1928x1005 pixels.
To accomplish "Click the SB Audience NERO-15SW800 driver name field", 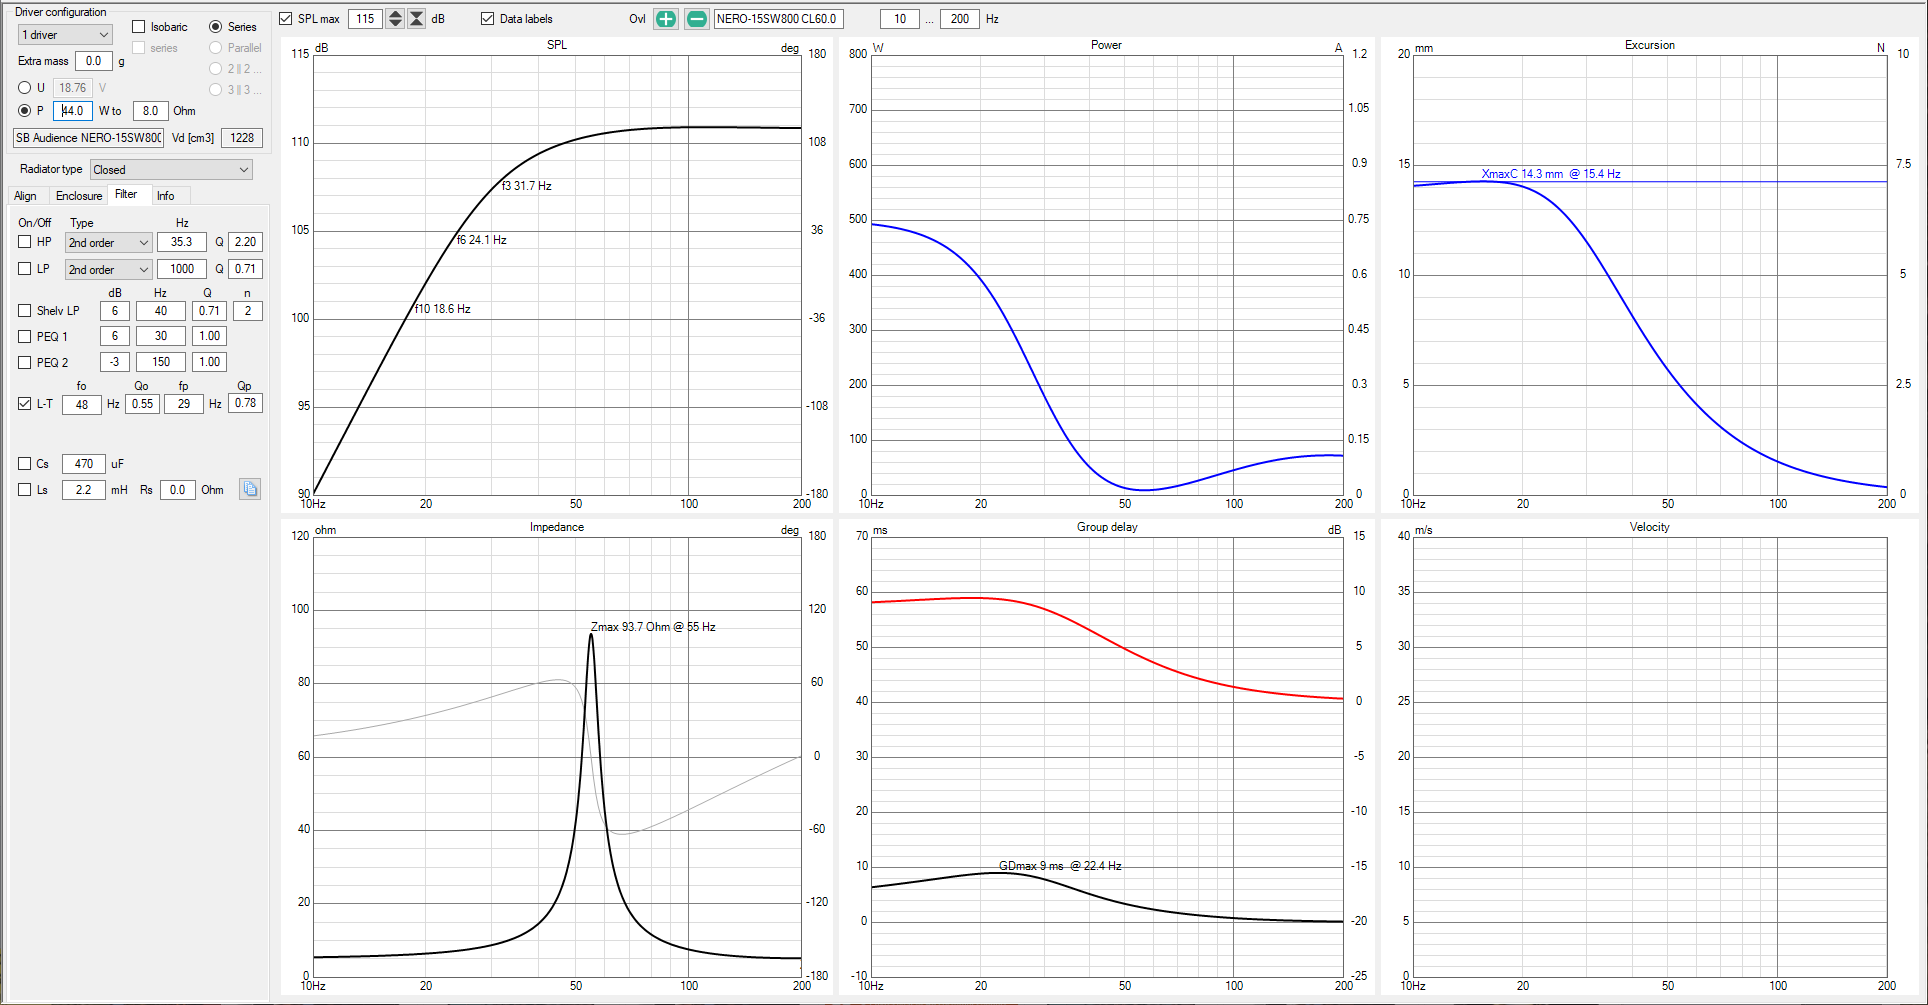I will (88, 138).
